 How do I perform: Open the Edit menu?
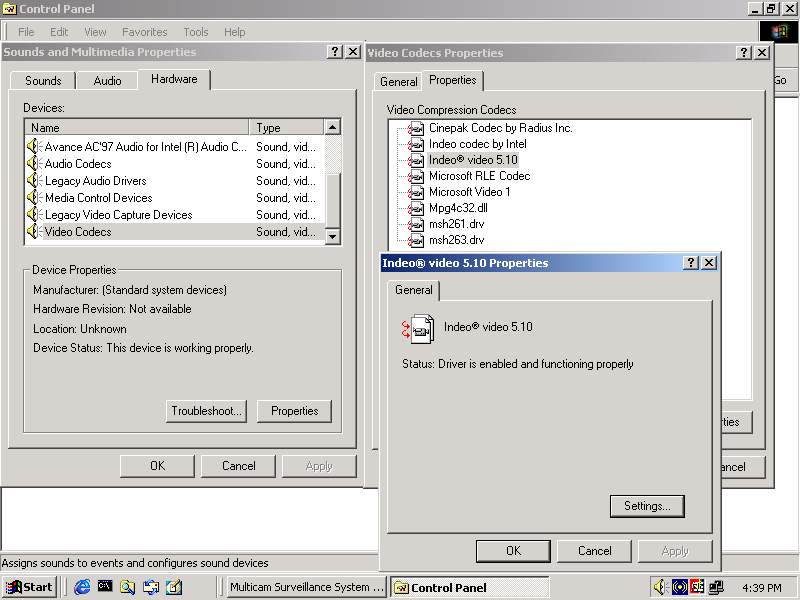[59, 32]
